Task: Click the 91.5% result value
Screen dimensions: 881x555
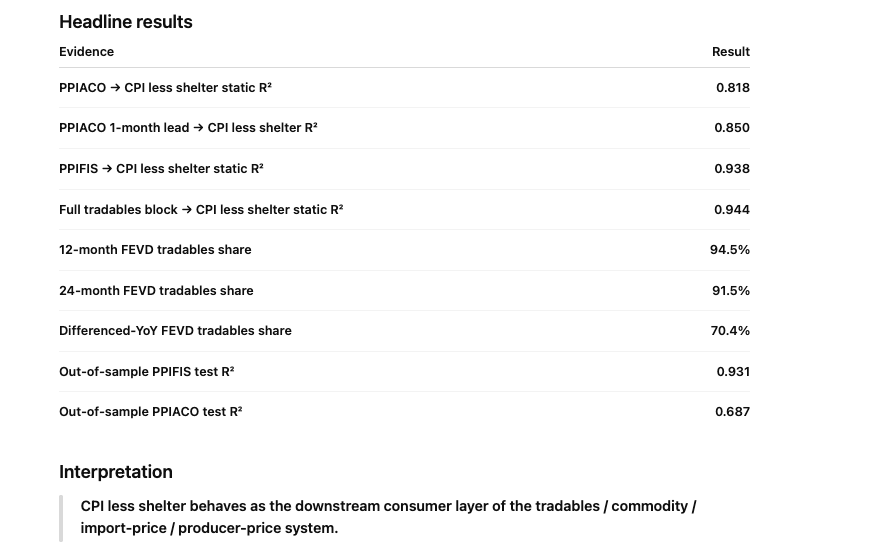Action: (x=730, y=290)
